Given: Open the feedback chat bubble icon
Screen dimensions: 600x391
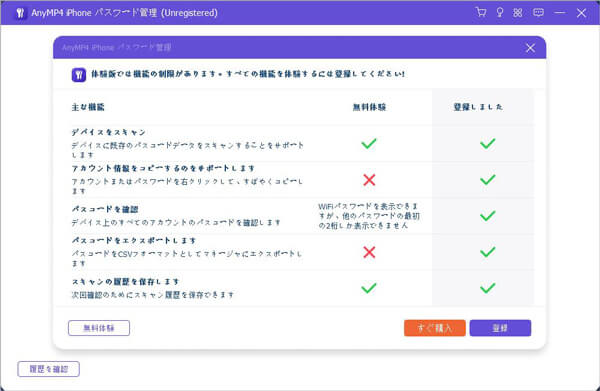Looking at the screenshot, I should click(538, 13).
